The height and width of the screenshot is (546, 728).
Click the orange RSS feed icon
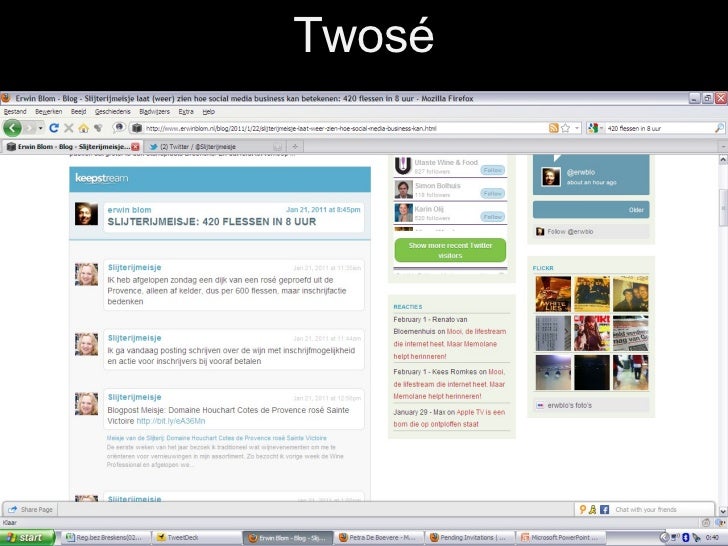[553, 128]
